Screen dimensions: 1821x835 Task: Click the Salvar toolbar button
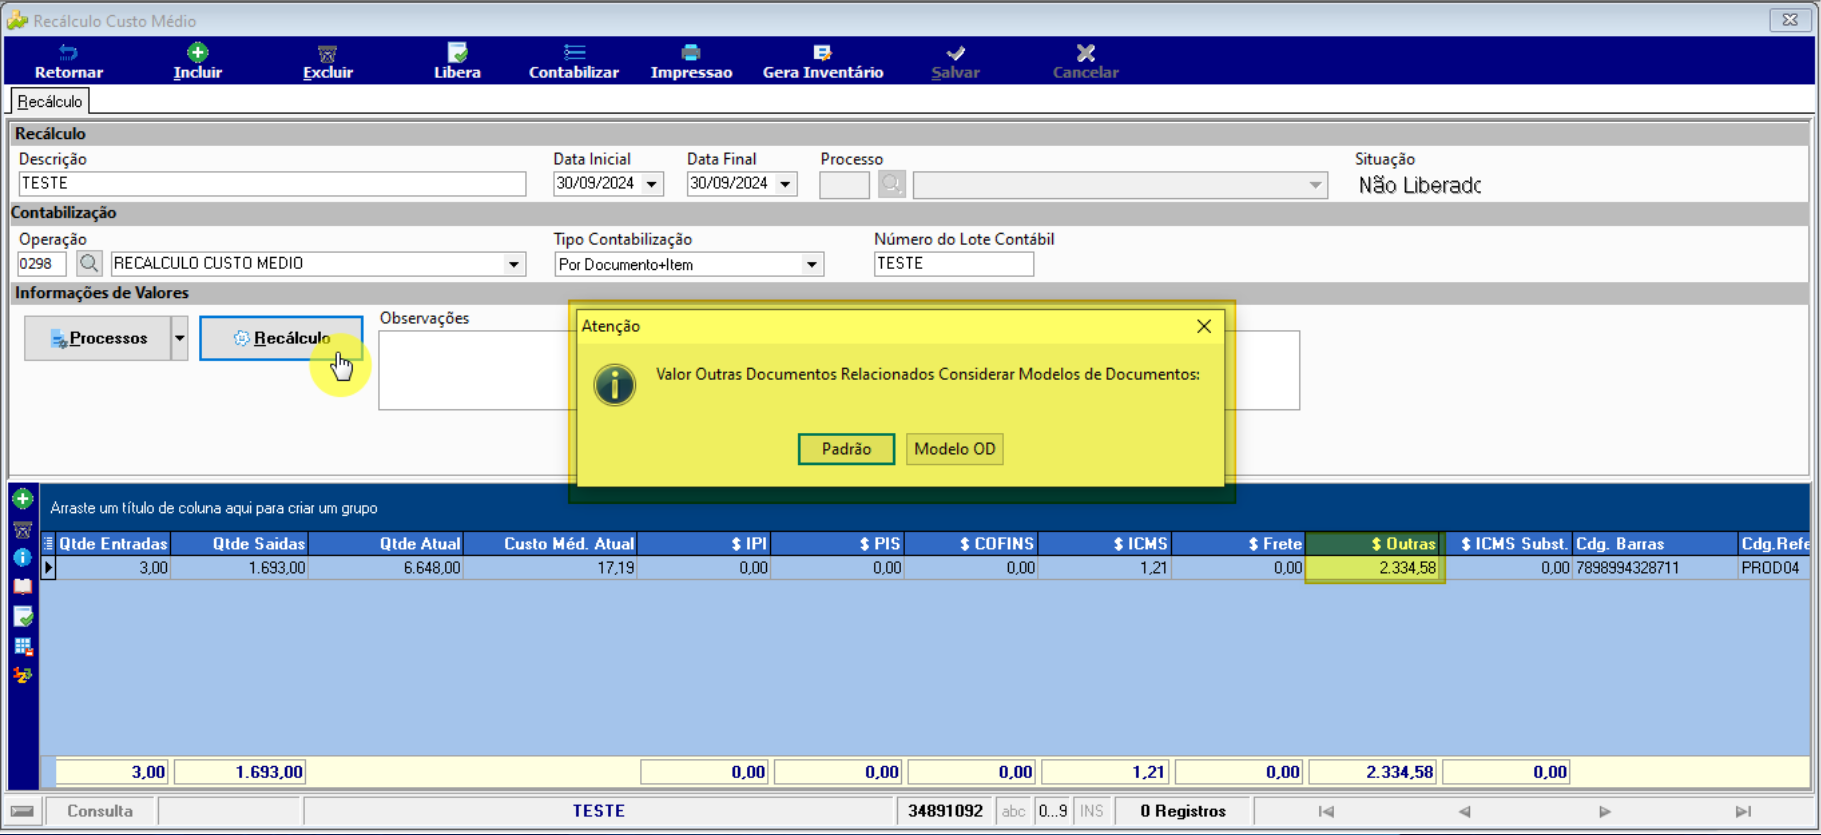pos(955,61)
